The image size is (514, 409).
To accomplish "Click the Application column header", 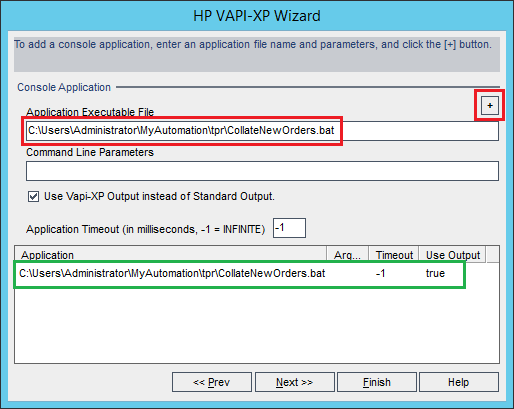I will [x=170, y=255].
